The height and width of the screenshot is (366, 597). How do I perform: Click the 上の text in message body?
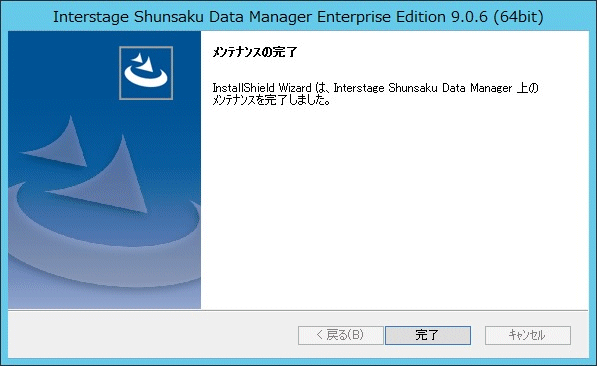tap(528, 88)
